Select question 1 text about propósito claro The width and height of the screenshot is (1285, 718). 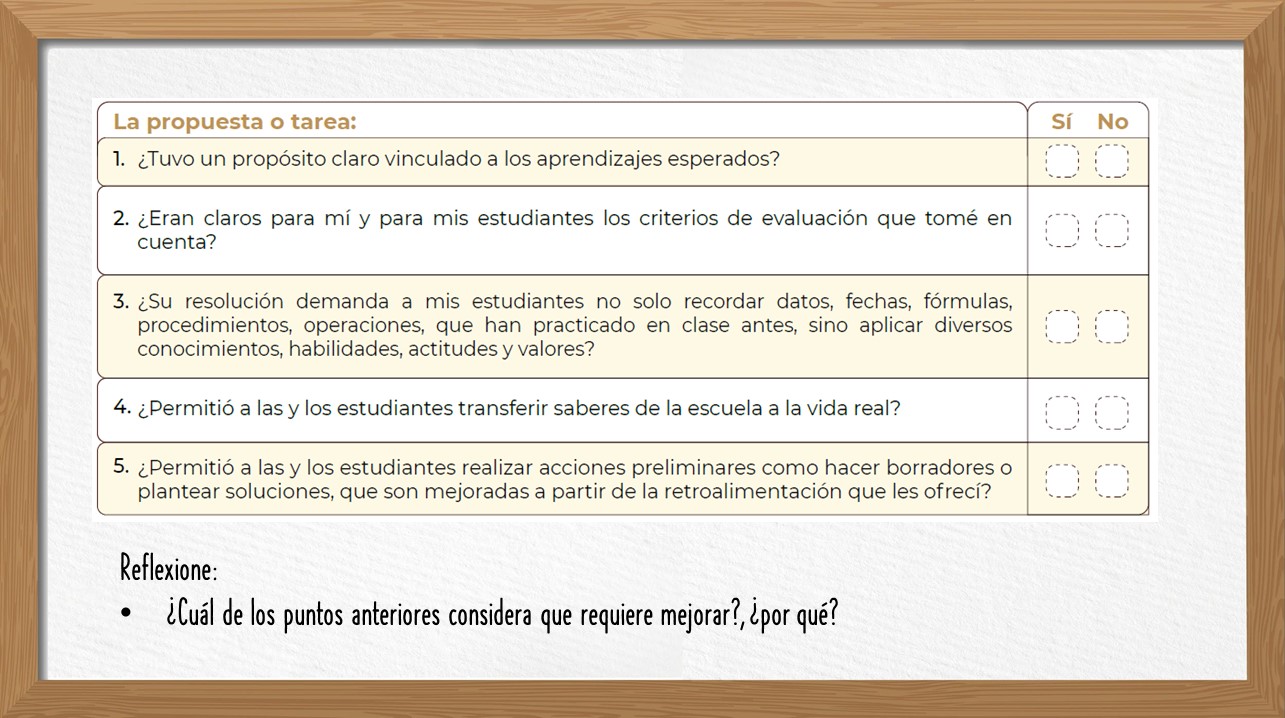pyautogui.click(x=458, y=159)
